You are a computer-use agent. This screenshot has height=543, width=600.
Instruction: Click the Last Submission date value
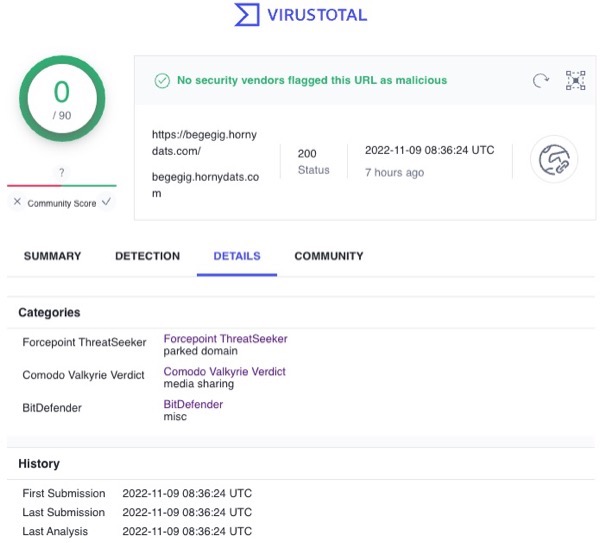(187, 512)
